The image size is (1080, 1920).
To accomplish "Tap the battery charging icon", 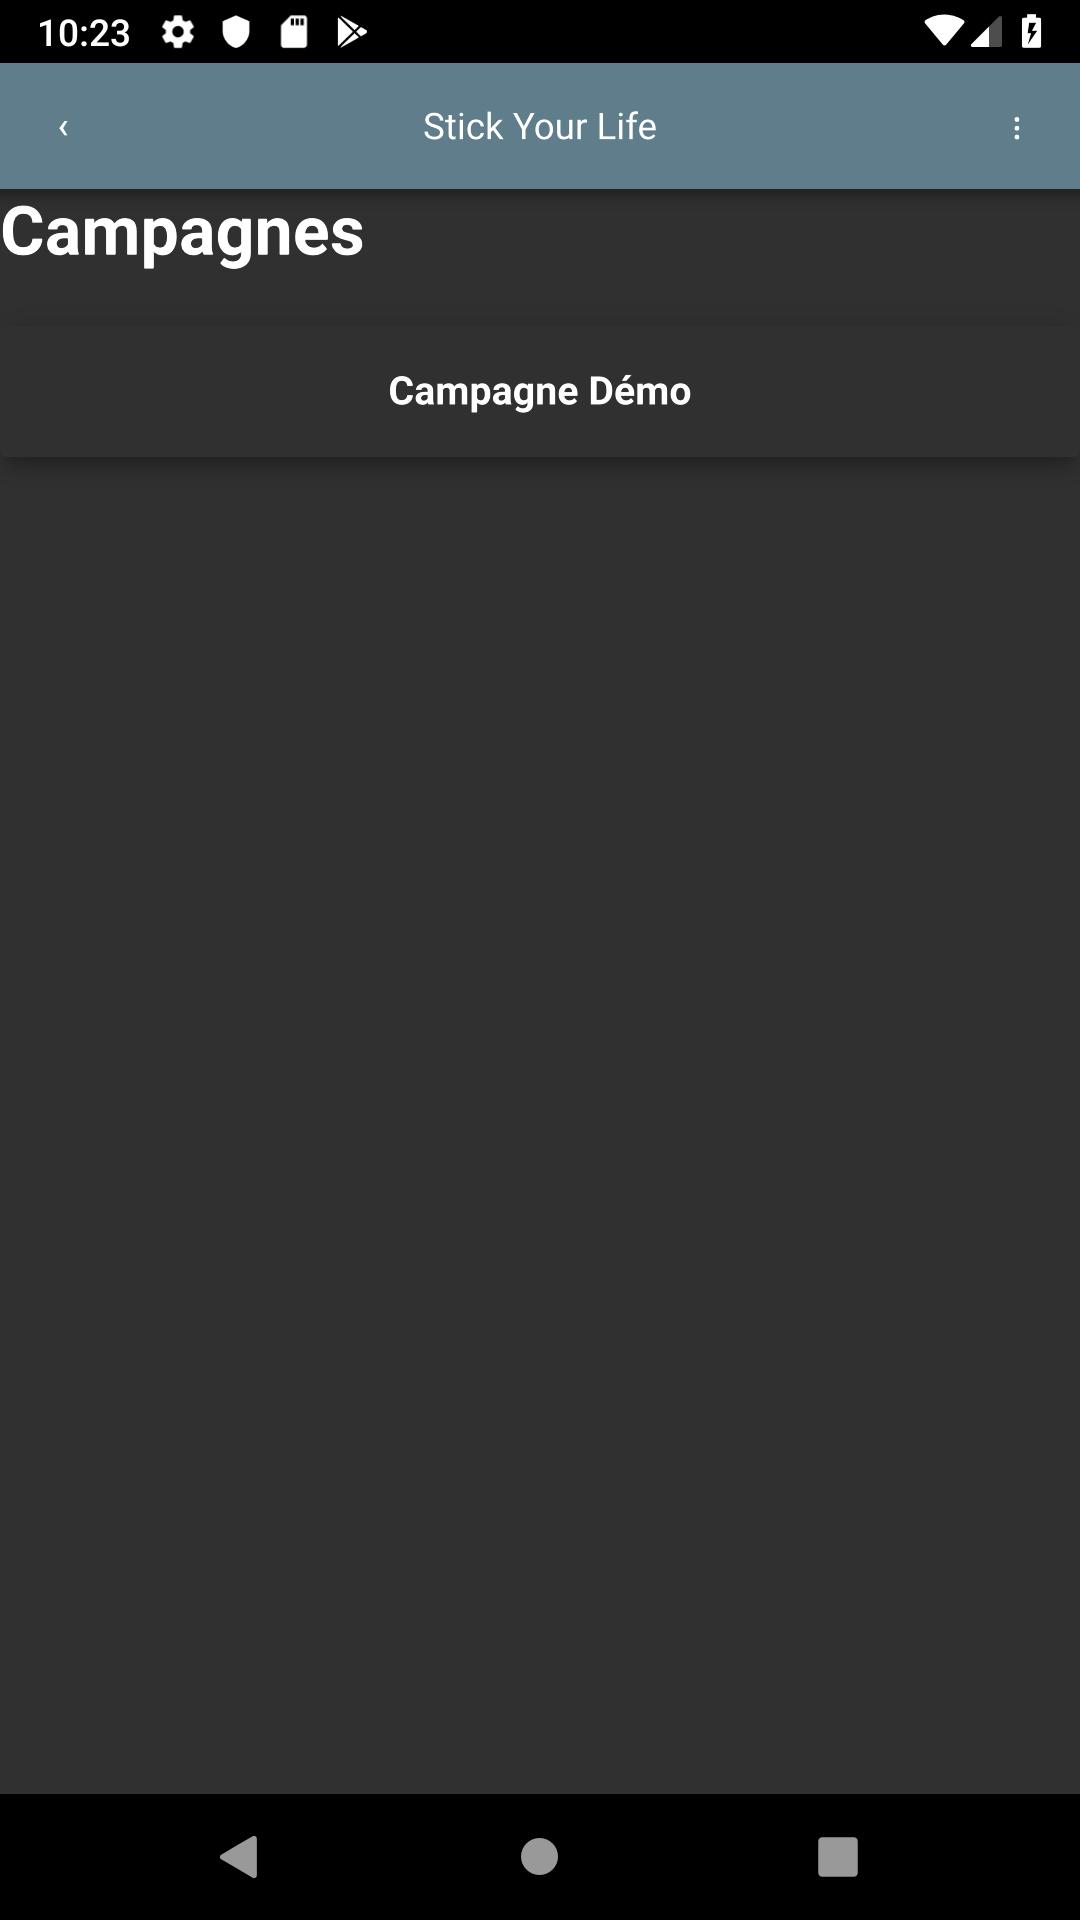I will pos(1032,32).
